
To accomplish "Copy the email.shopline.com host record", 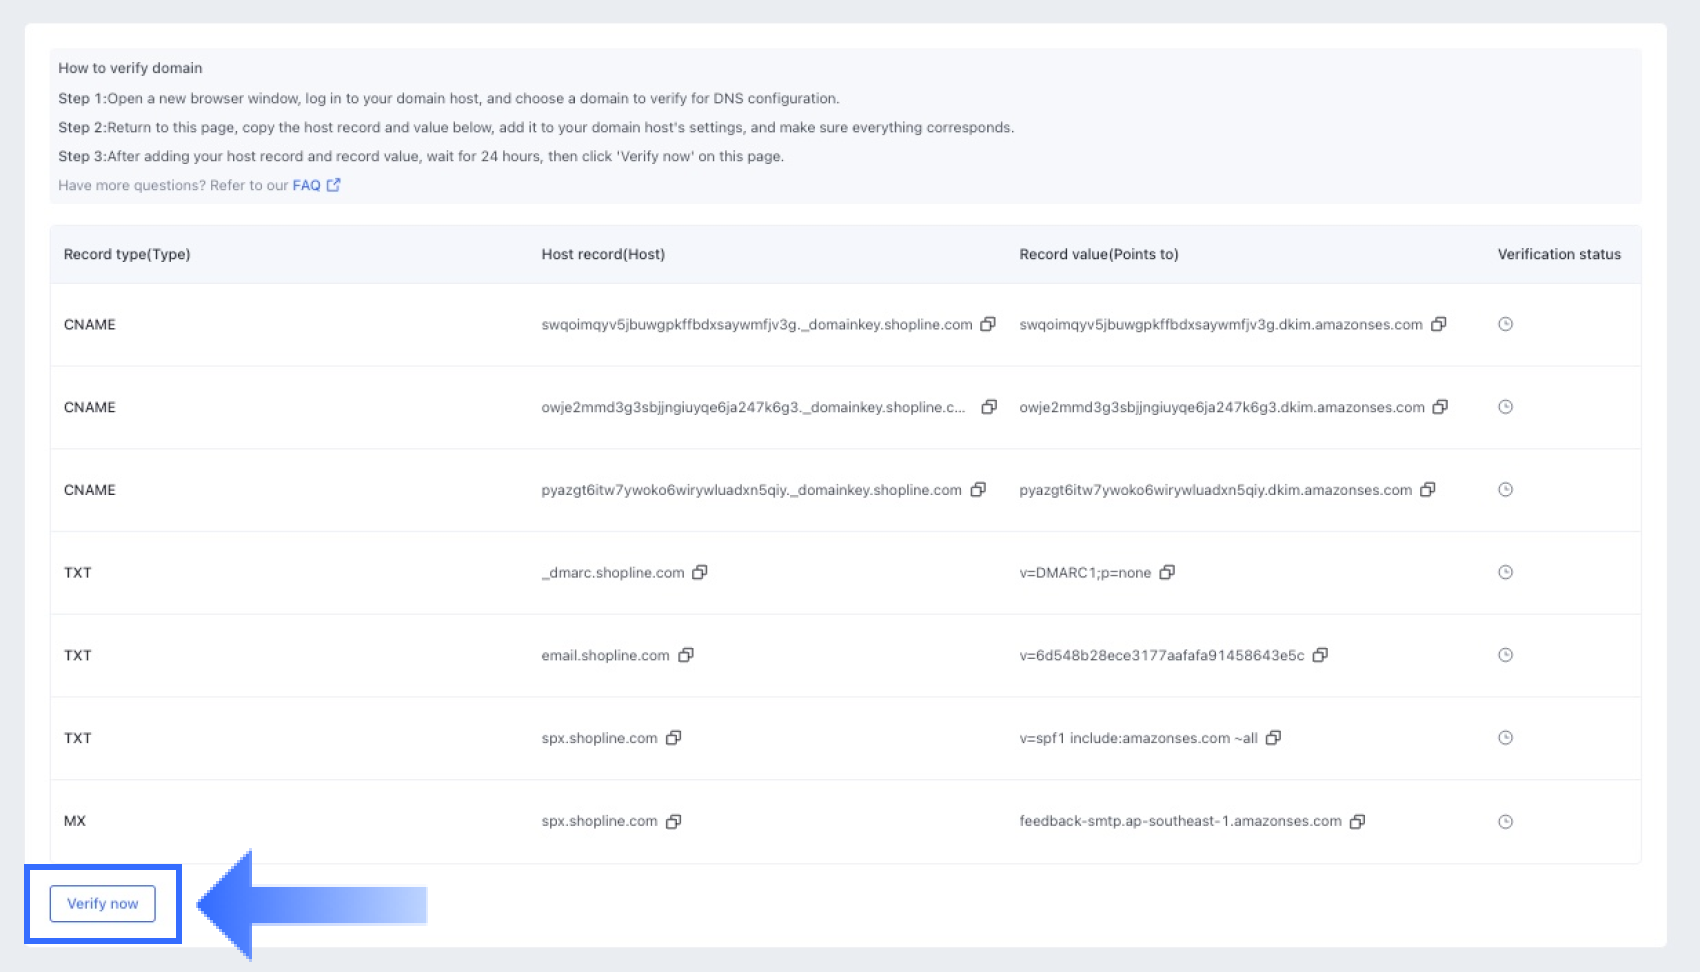I will (x=686, y=655).
